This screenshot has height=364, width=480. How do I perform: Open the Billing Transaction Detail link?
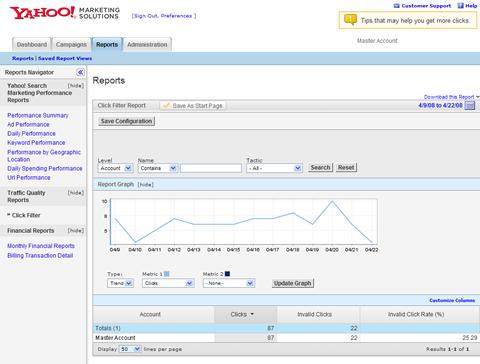(40, 255)
